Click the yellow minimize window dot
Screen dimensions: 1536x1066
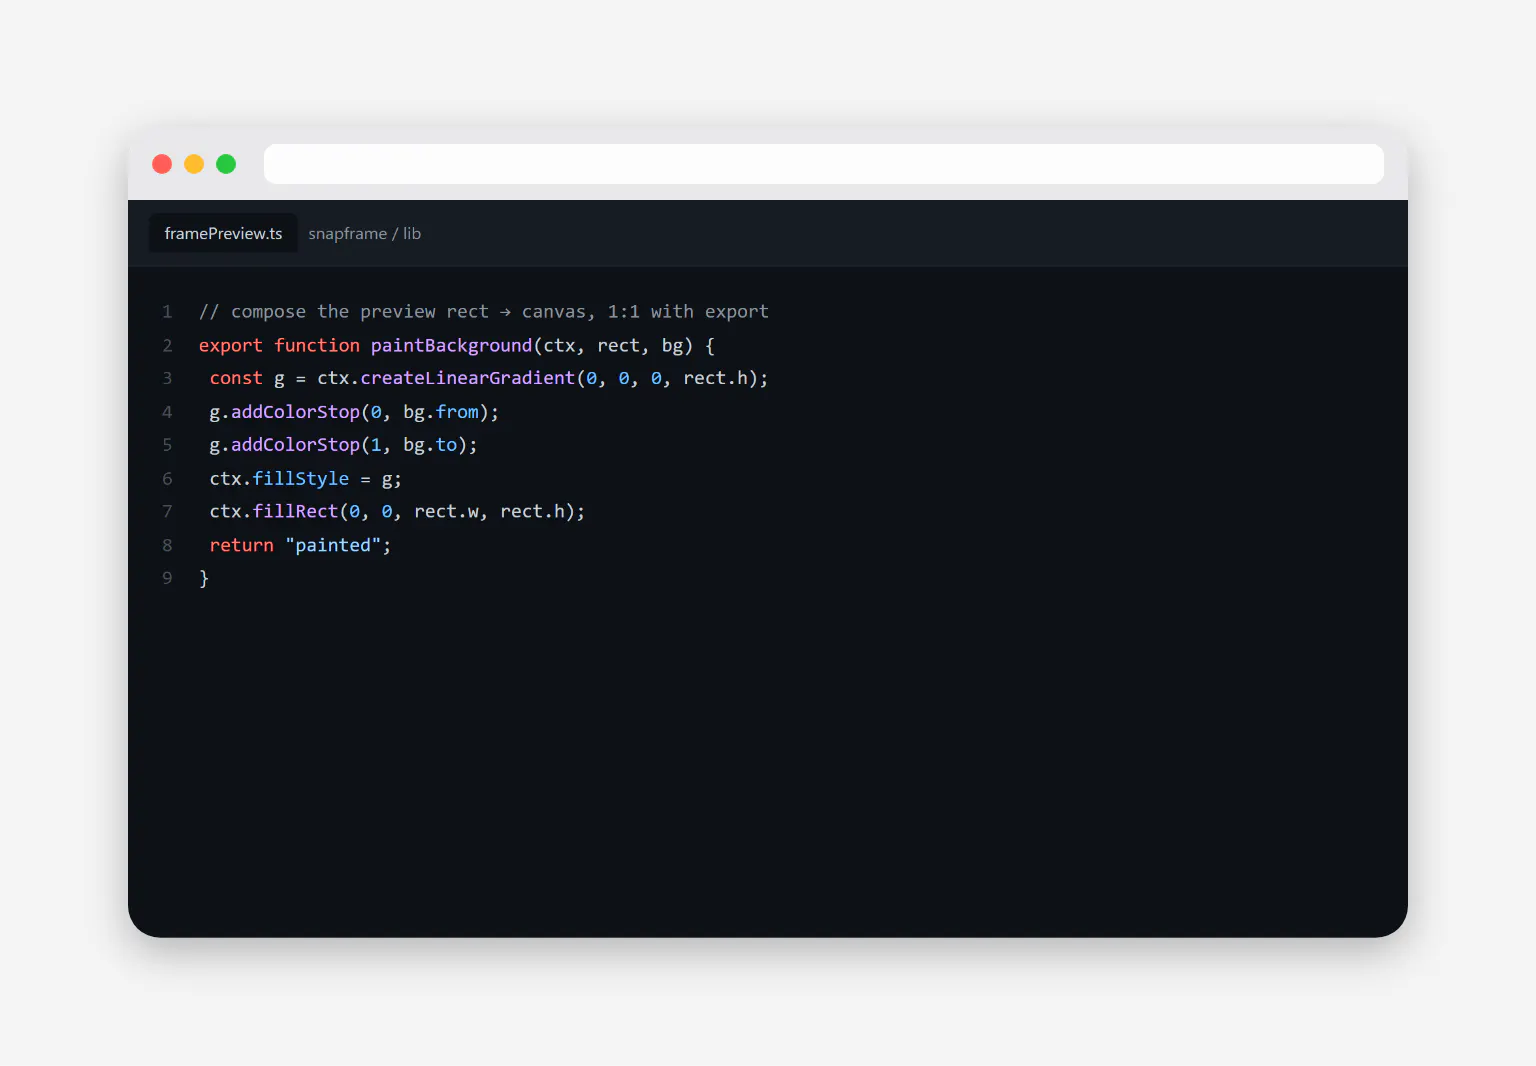(x=194, y=164)
